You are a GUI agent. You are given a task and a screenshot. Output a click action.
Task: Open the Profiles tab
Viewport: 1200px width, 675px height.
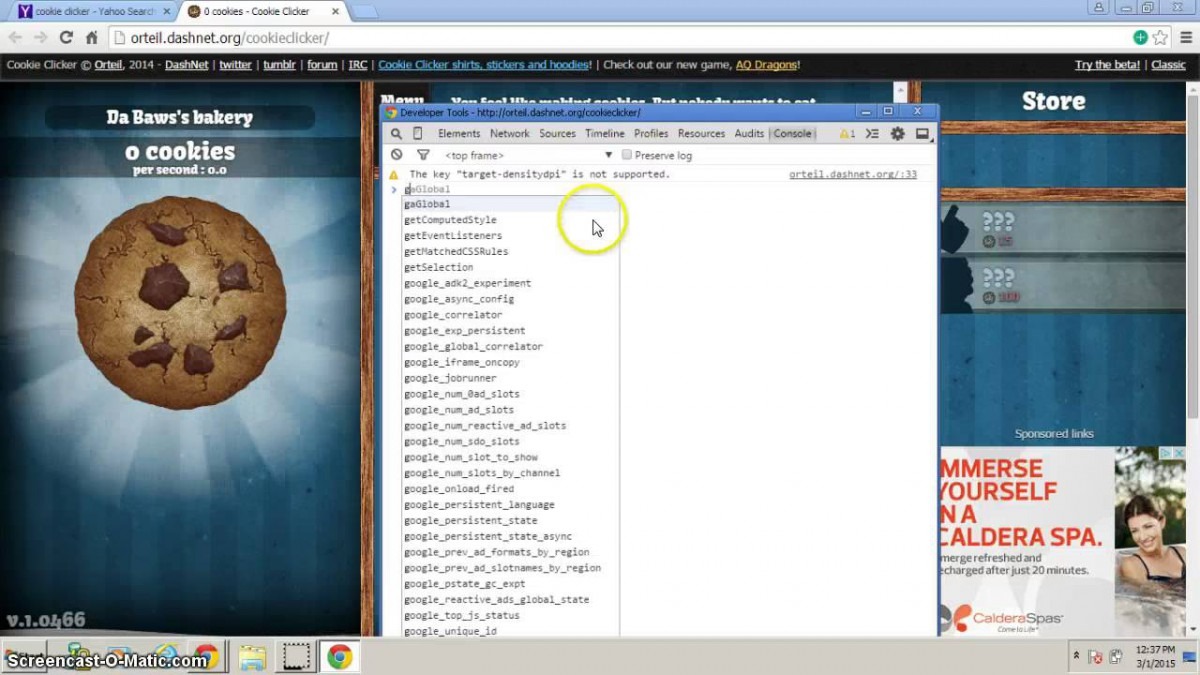click(651, 134)
